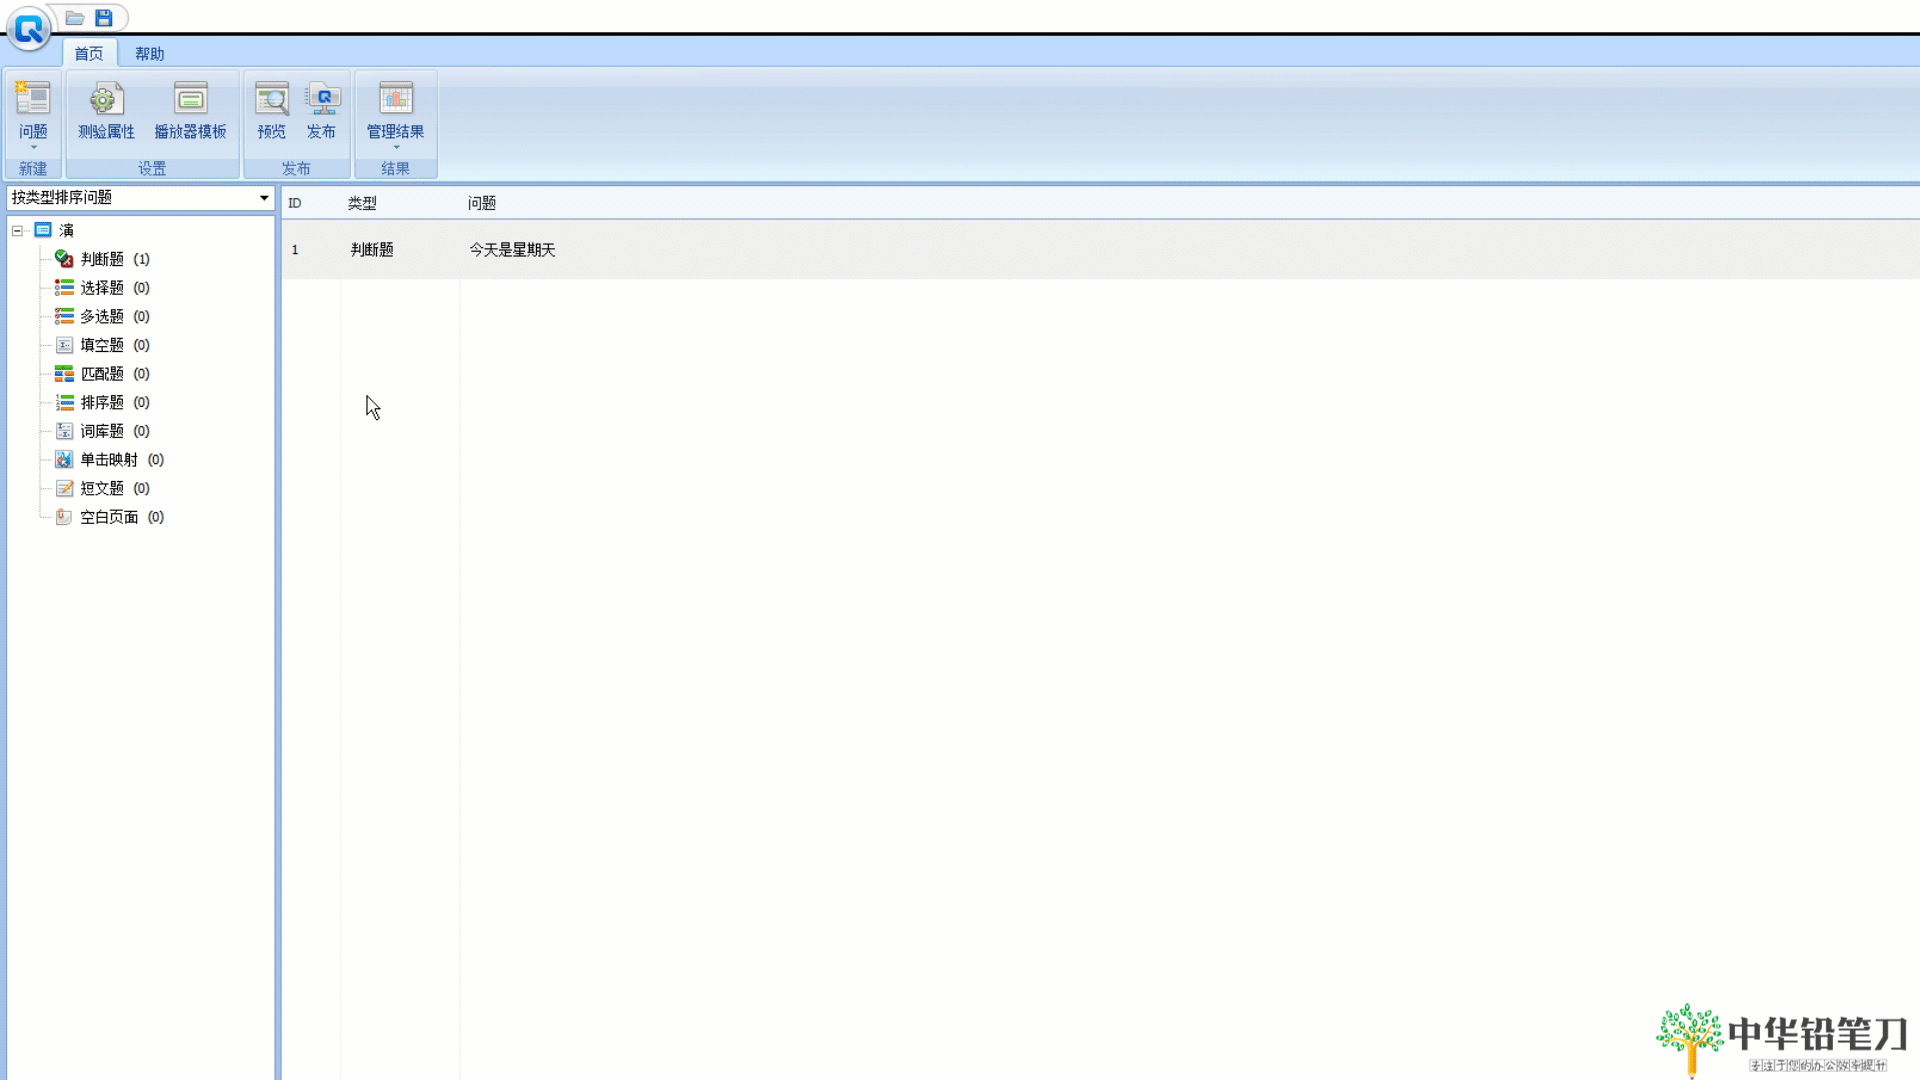Click the open folder icon
The height and width of the screenshot is (1080, 1920).
pos(75,18)
